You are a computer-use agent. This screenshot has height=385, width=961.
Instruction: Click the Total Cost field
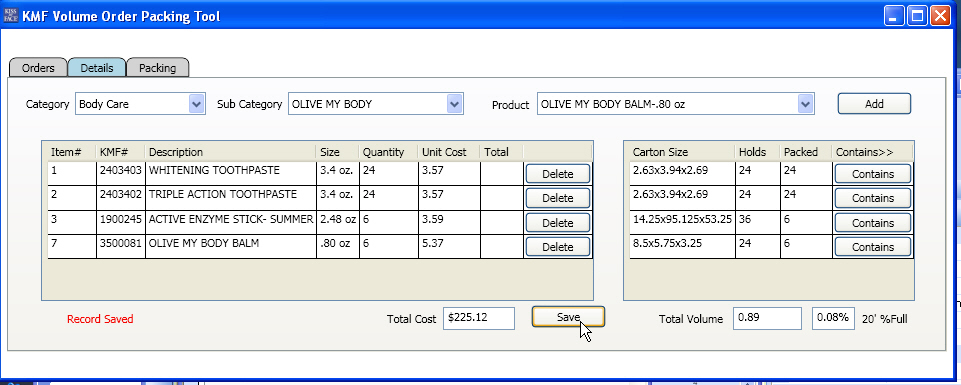click(x=479, y=318)
